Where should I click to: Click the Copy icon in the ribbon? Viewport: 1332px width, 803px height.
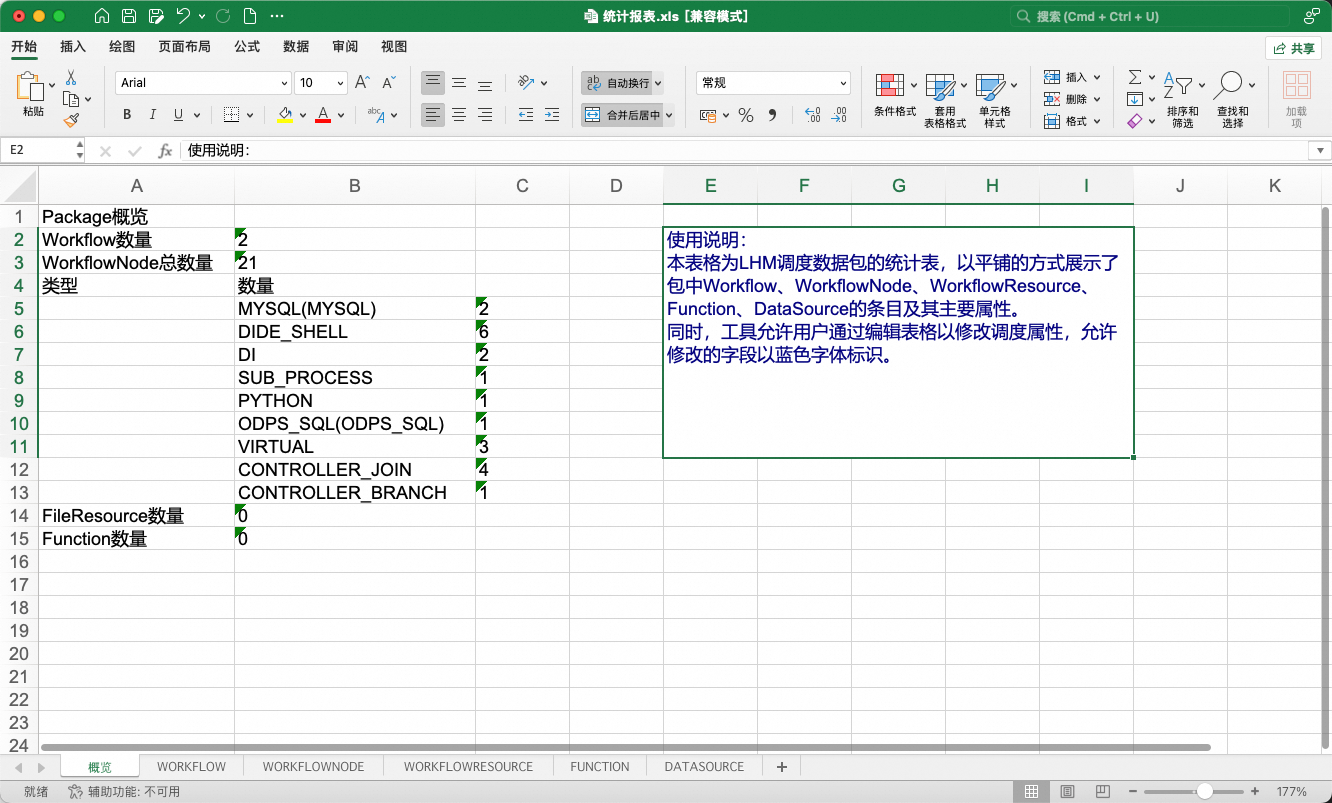click(x=71, y=99)
